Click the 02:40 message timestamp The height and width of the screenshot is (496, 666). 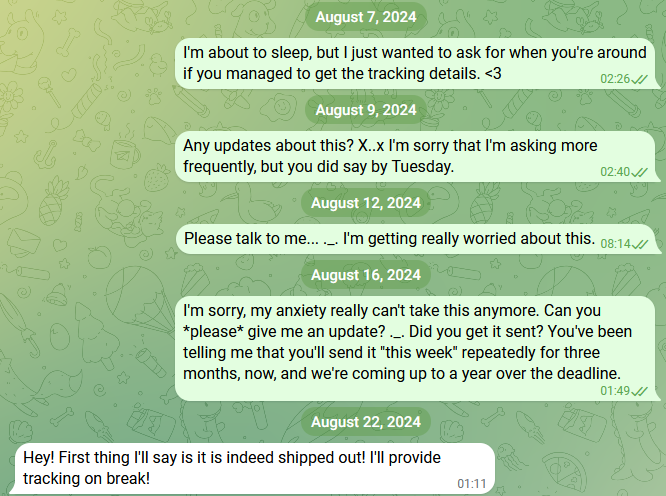click(x=614, y=171)
